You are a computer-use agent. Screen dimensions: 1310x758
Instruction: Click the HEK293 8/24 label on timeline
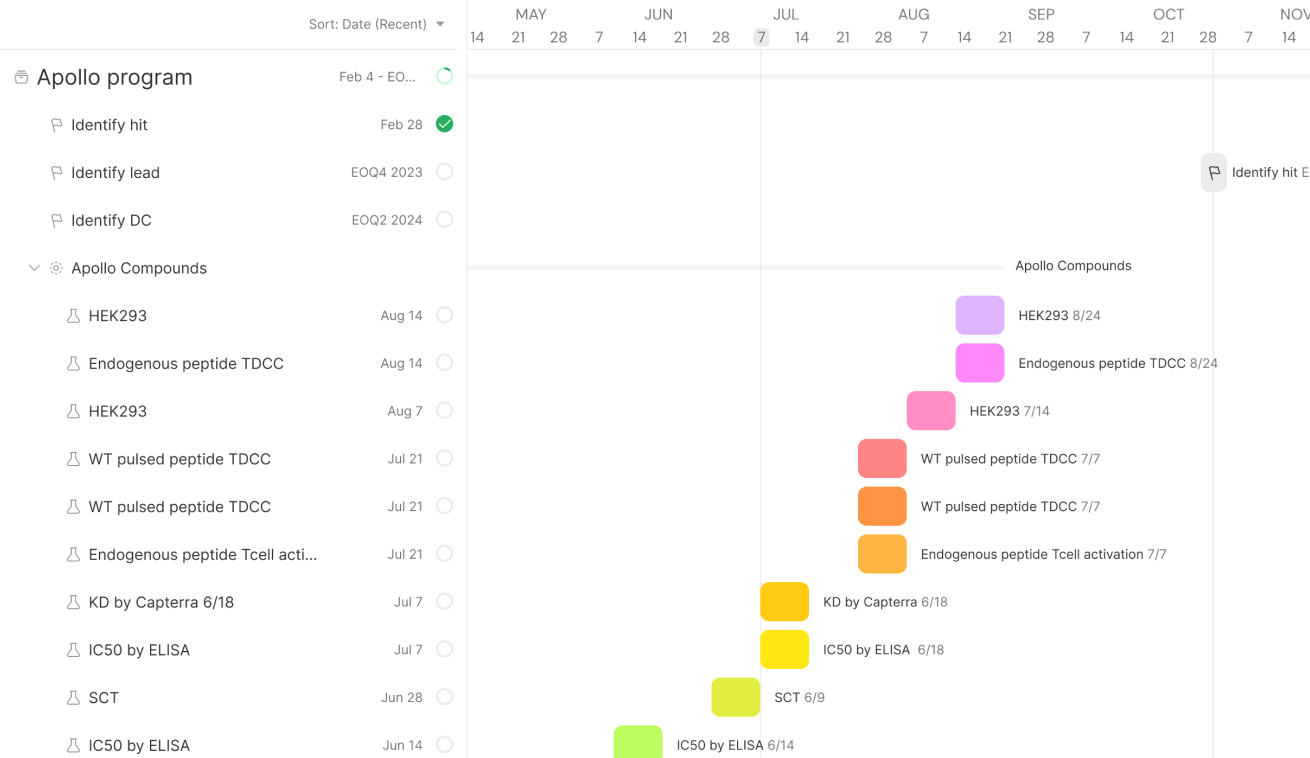1059,315
